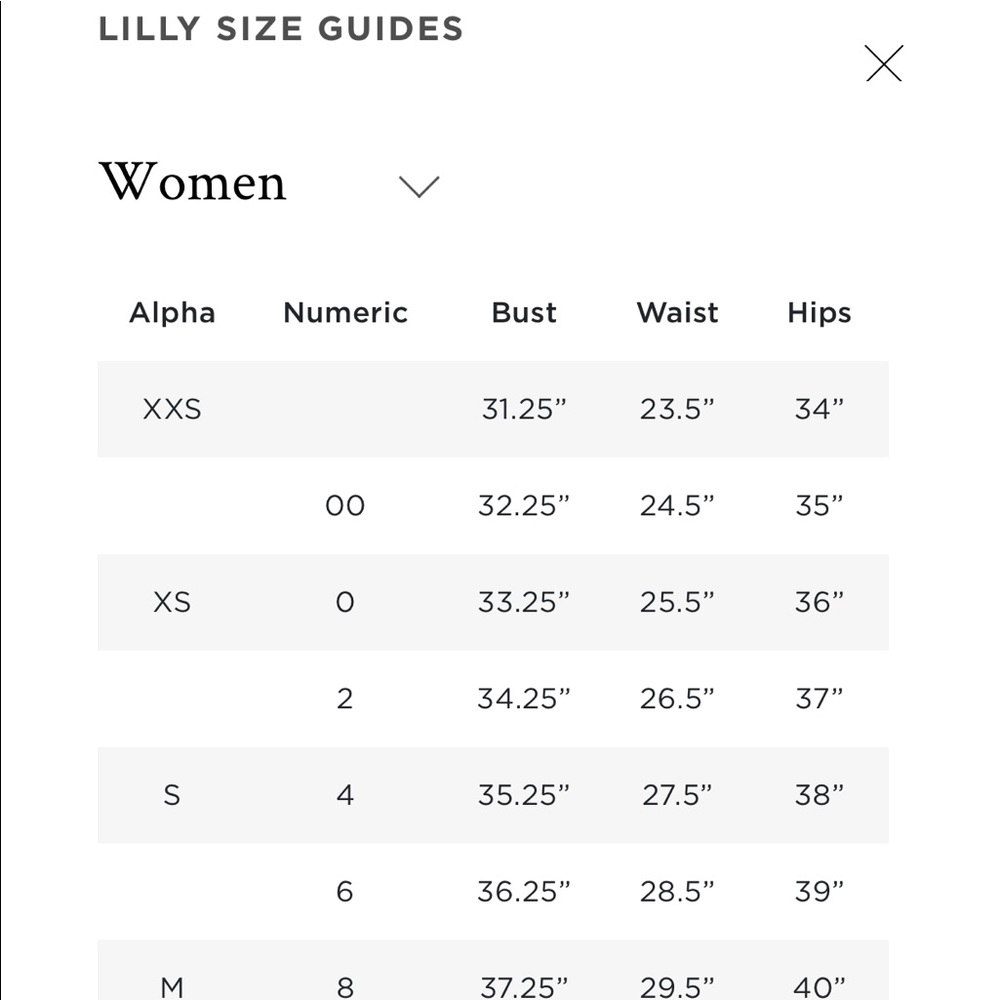Viewport: 1000px width, 1000px height.
Task: Click the Bust column header
Action: [x=524, y=312]
